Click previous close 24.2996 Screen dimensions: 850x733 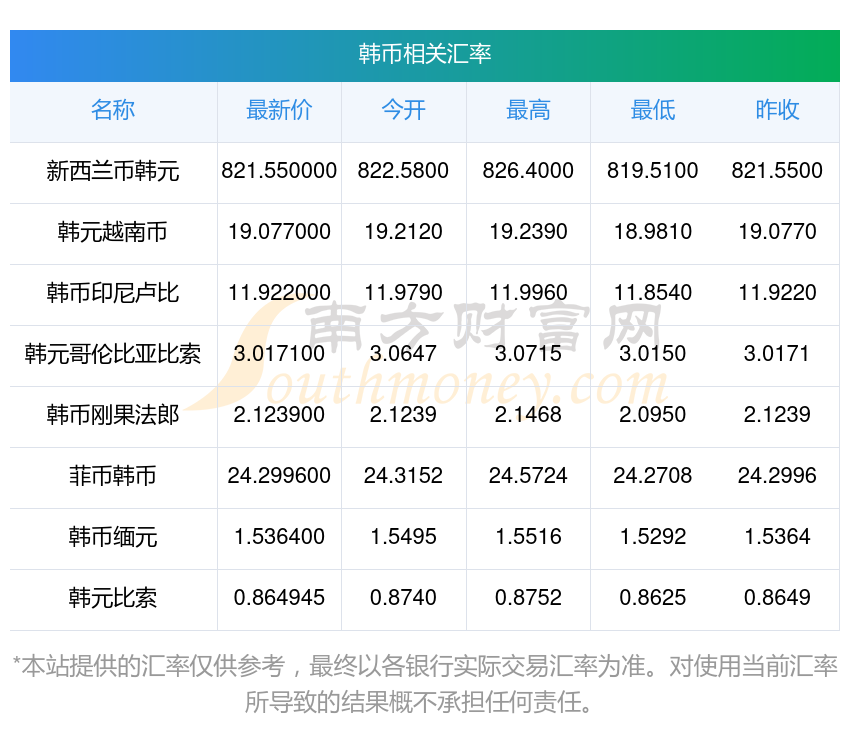777,476
